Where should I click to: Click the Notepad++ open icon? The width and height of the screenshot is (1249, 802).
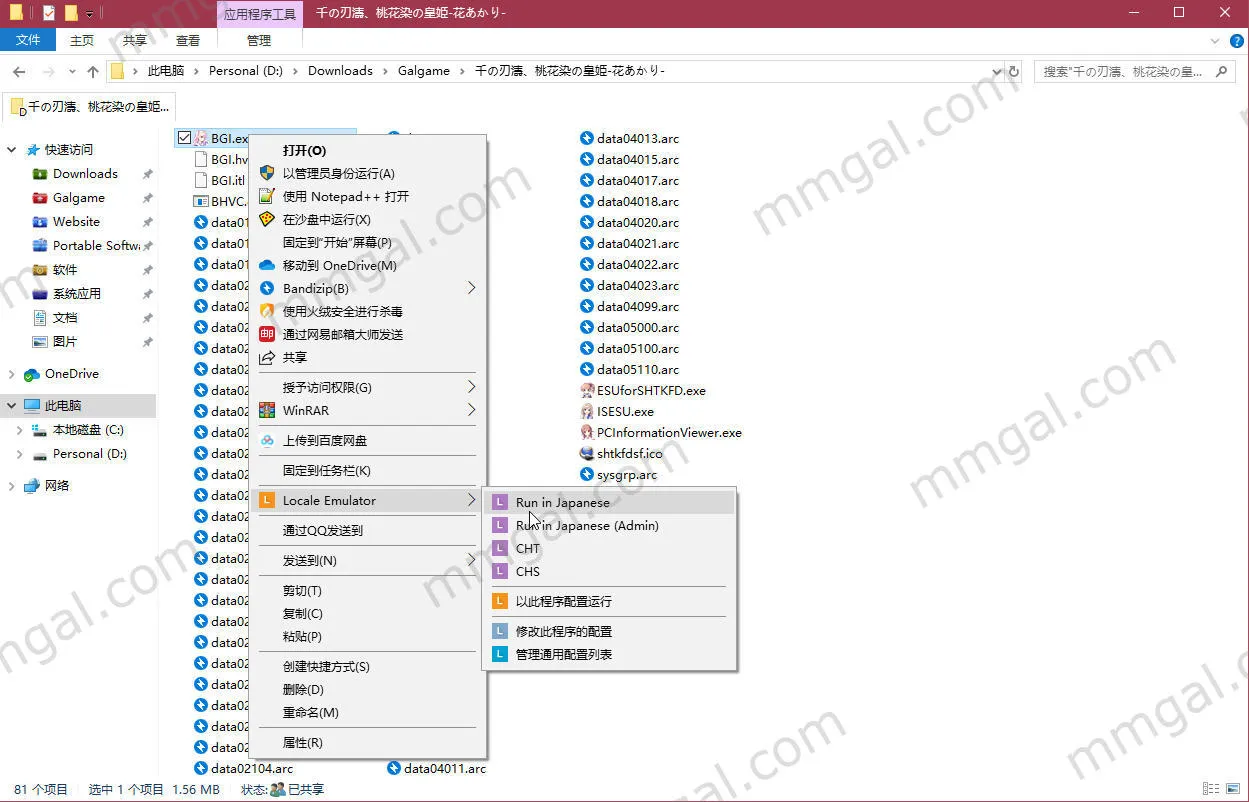tap(267, 197)
